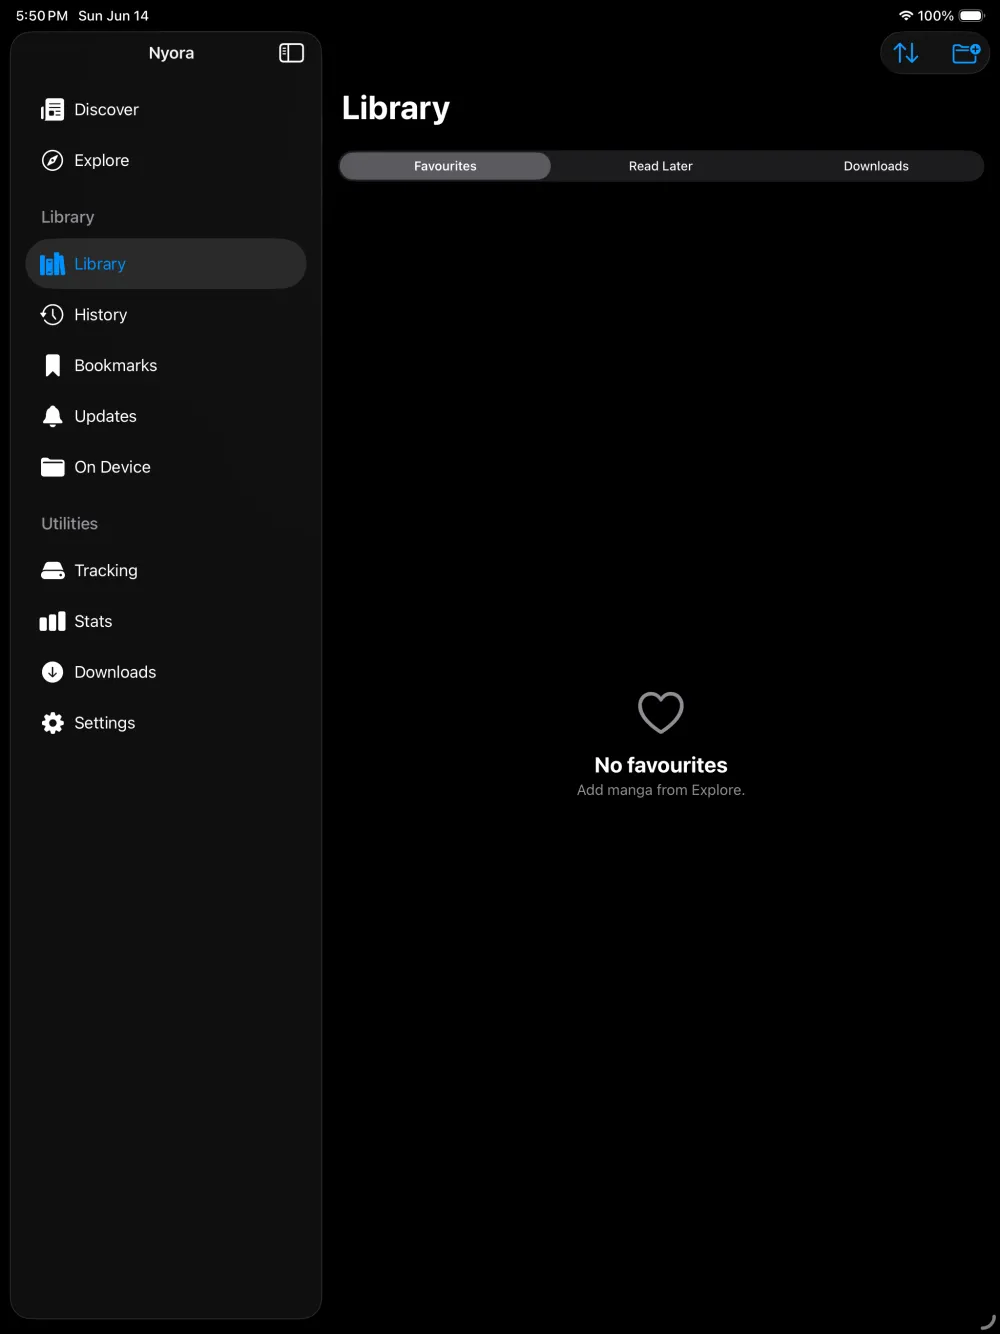Viewport: 1000px width, 1334px height.
Task: Open Stats under Utilities
Action: [166, 622]
